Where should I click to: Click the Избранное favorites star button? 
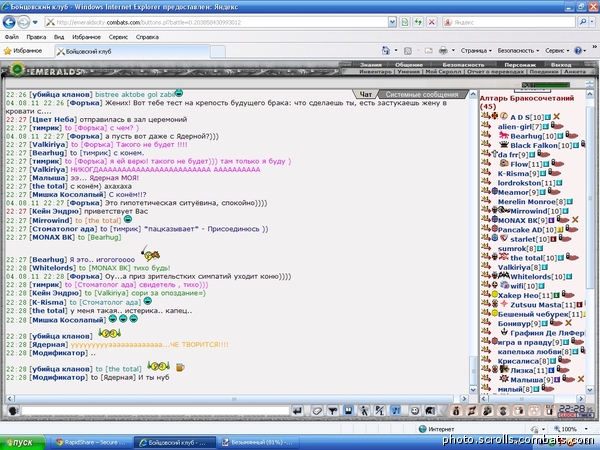(x=23, y=51)
